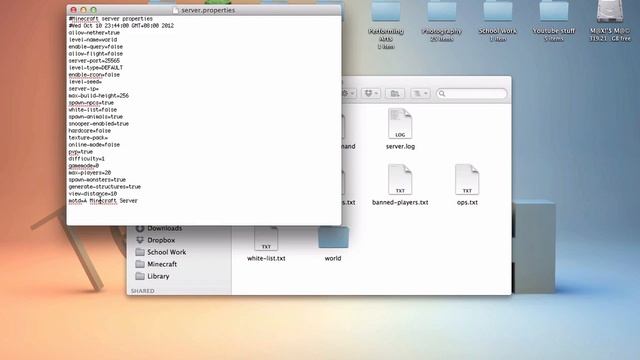Click the "snooper-enabled=true" line
The image size is (640, 360).
(x=98, y=124)
